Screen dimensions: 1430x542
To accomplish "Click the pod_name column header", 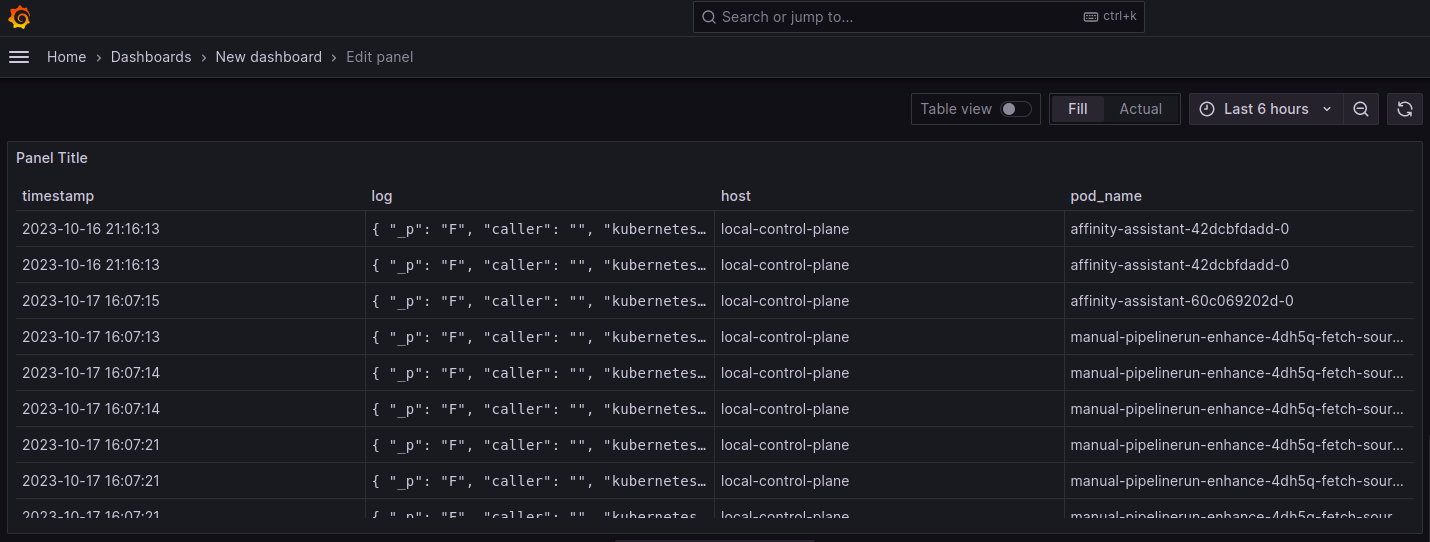I will click(1105, 196).
